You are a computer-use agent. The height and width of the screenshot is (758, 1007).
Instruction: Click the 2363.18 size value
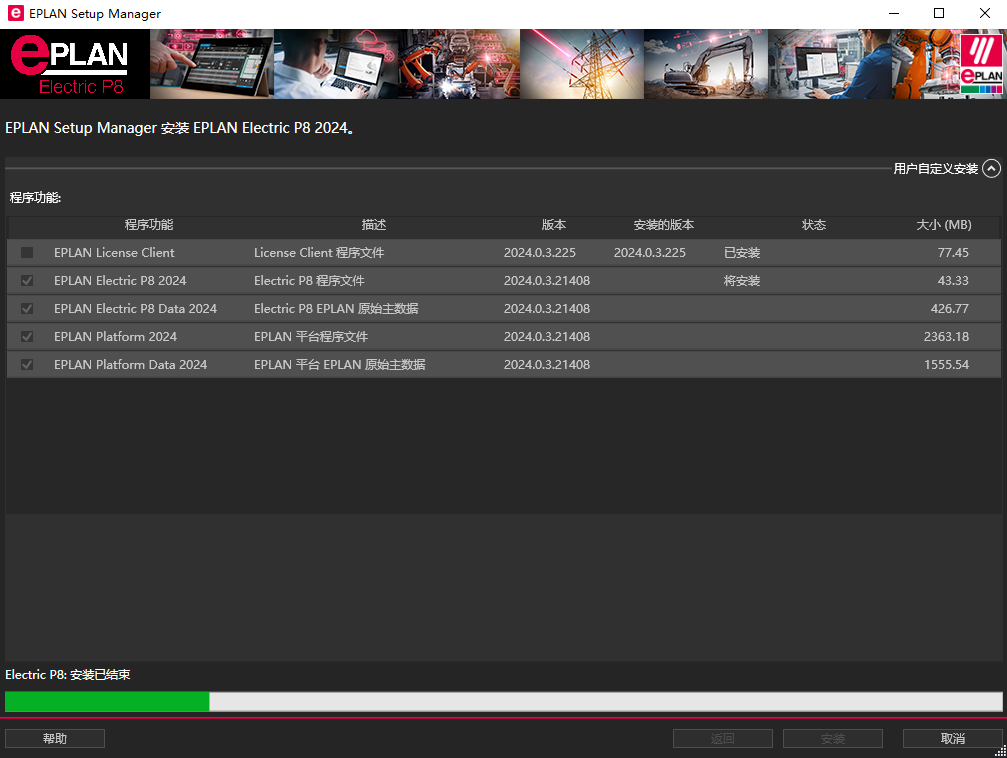946,337
